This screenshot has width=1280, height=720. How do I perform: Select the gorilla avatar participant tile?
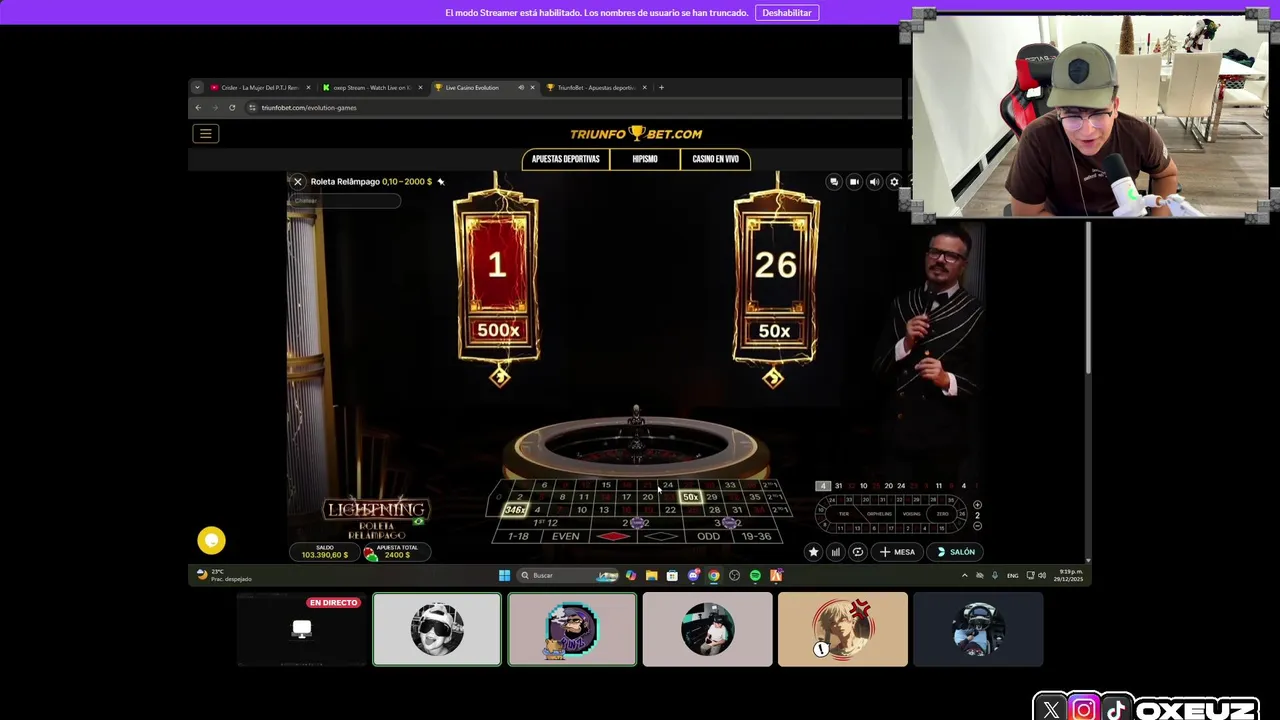pyautogui.click(x=572, y=629)
